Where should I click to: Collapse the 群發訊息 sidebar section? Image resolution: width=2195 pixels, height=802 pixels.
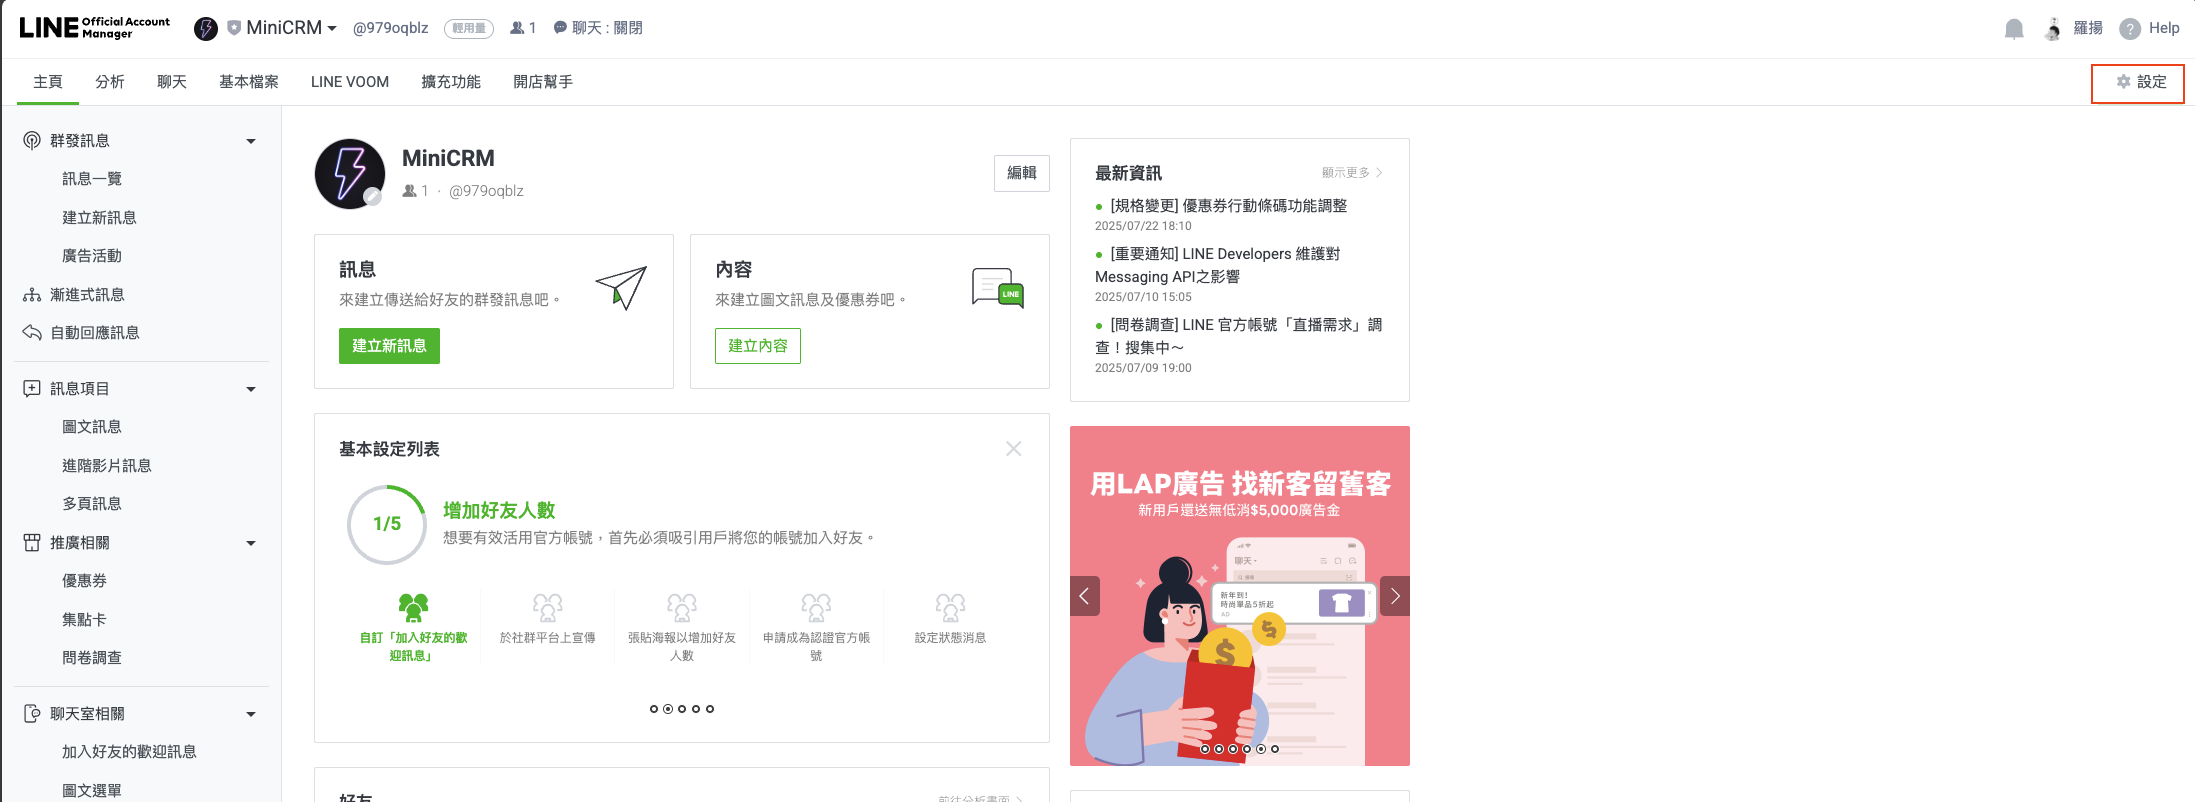tap(251, 141)
